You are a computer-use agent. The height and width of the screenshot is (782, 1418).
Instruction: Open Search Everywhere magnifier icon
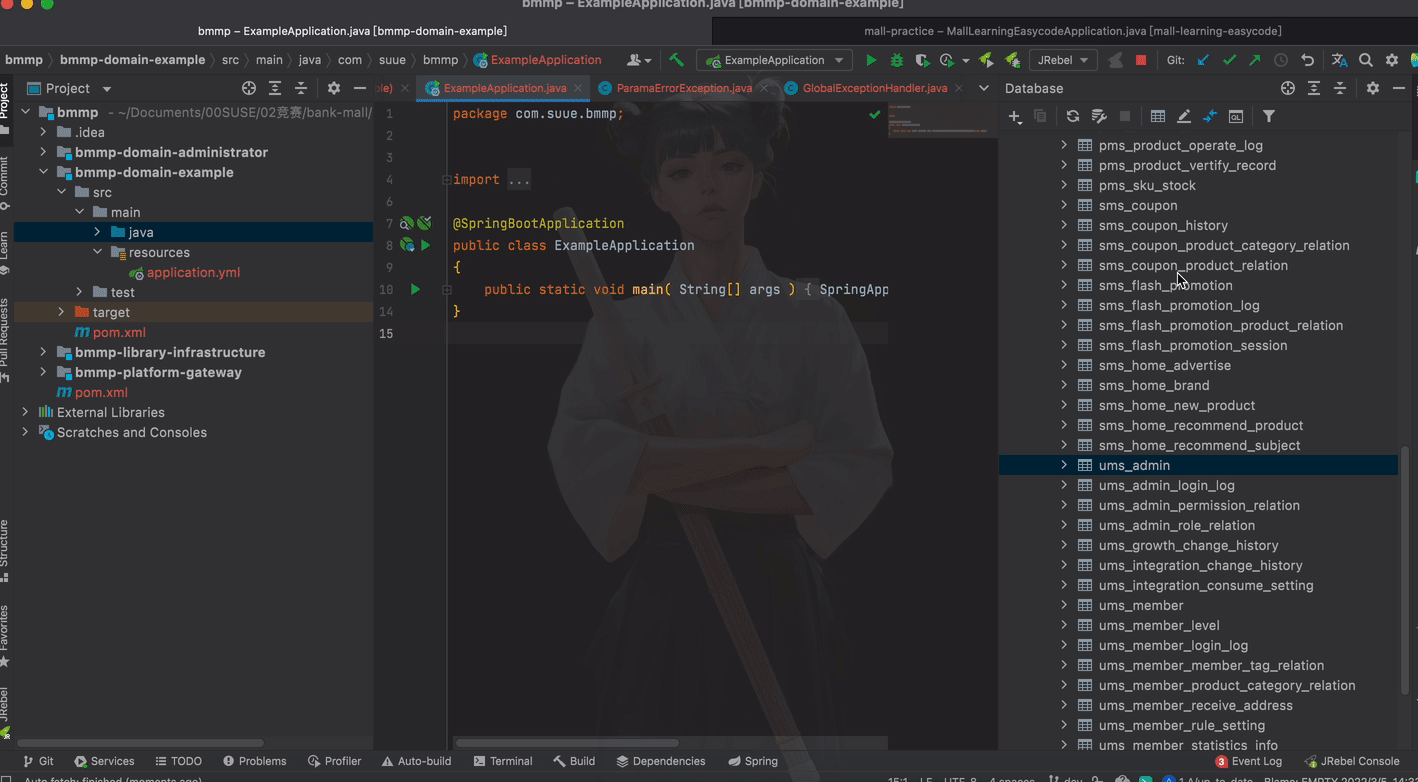[x=1366, y=60]
